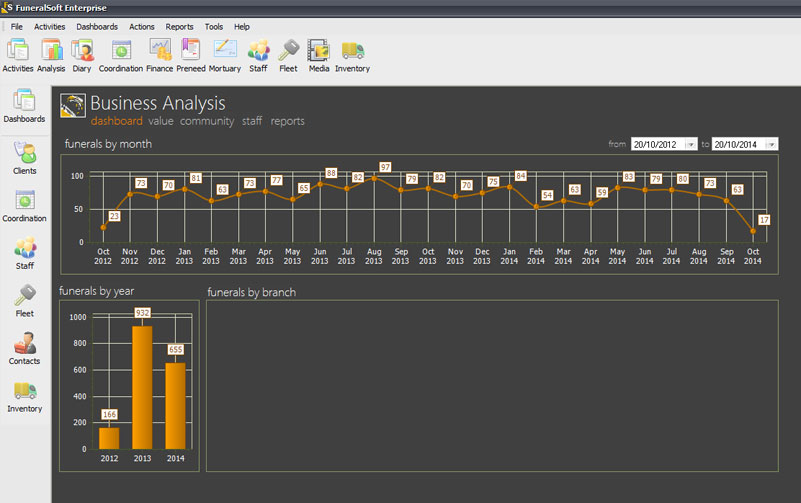
Task: Click the May 2014 data label 83
Action: coord(629,176)
